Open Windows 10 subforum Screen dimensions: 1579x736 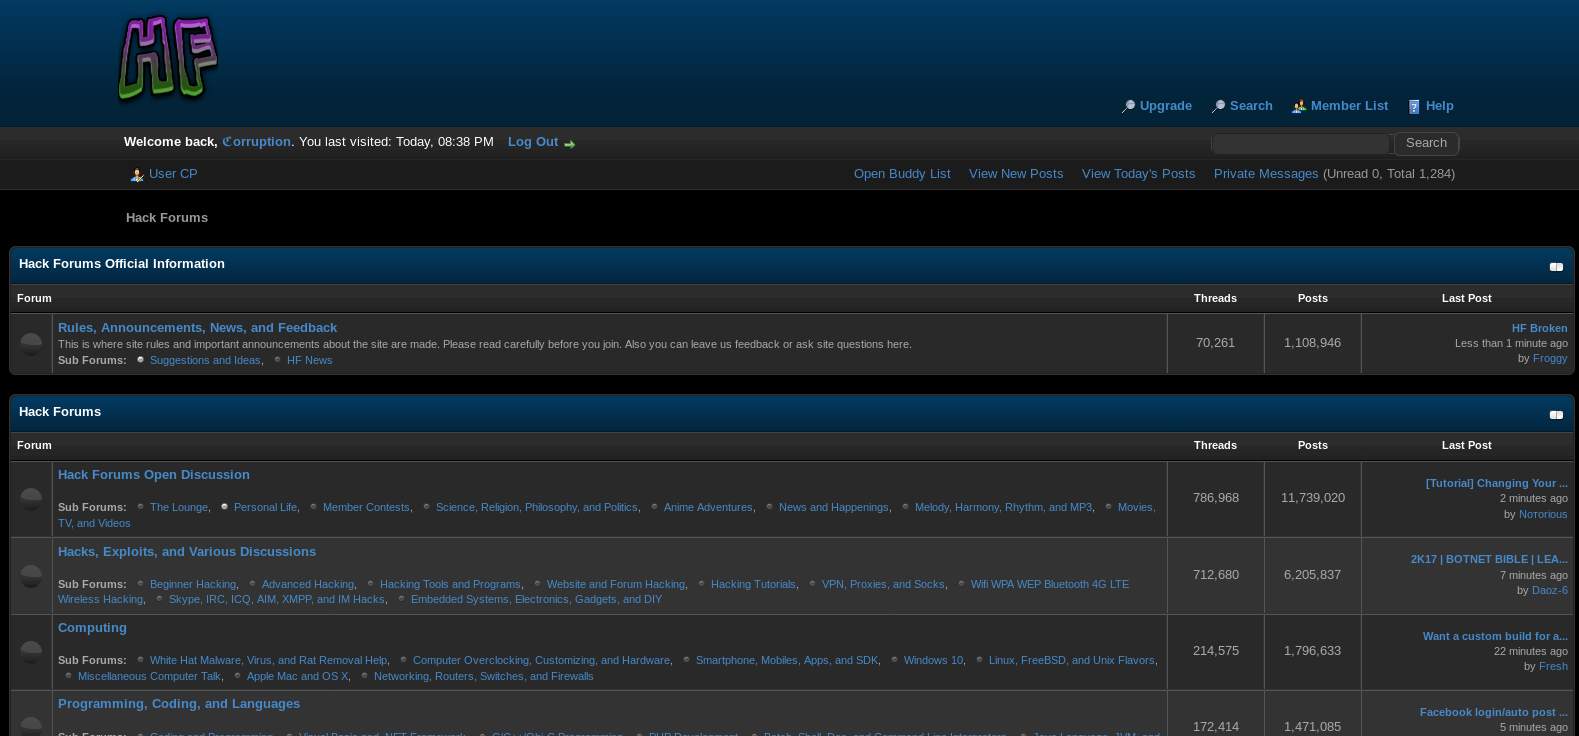933,660
